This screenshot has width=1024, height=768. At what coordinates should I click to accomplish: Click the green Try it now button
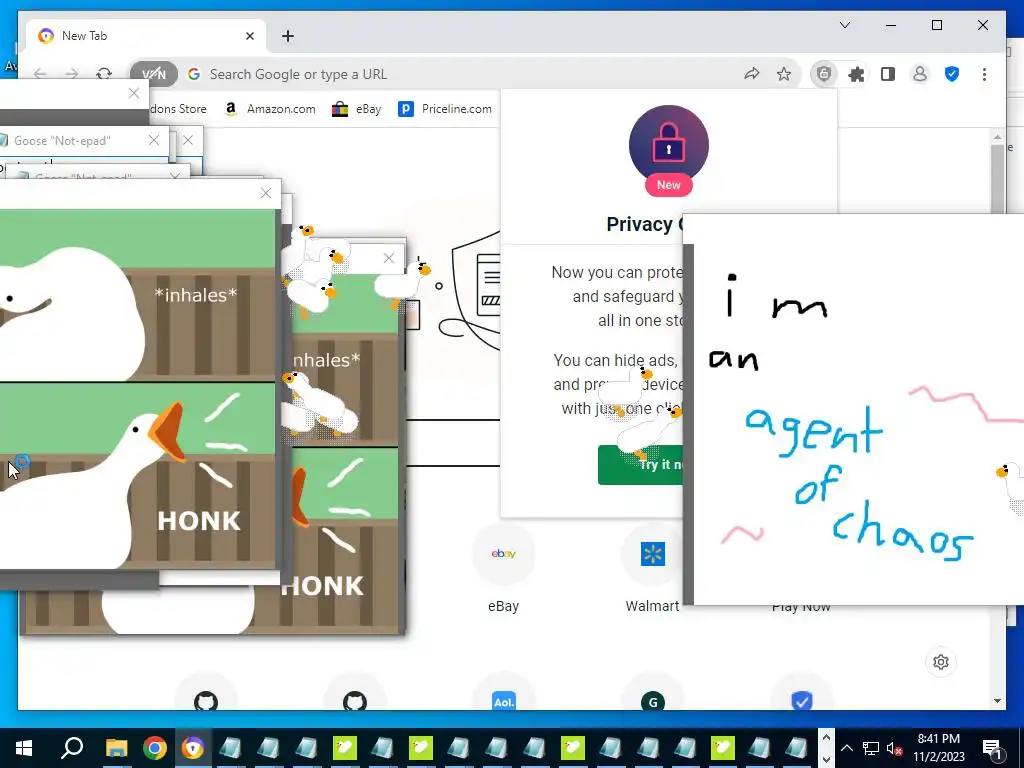click(641, 465)
